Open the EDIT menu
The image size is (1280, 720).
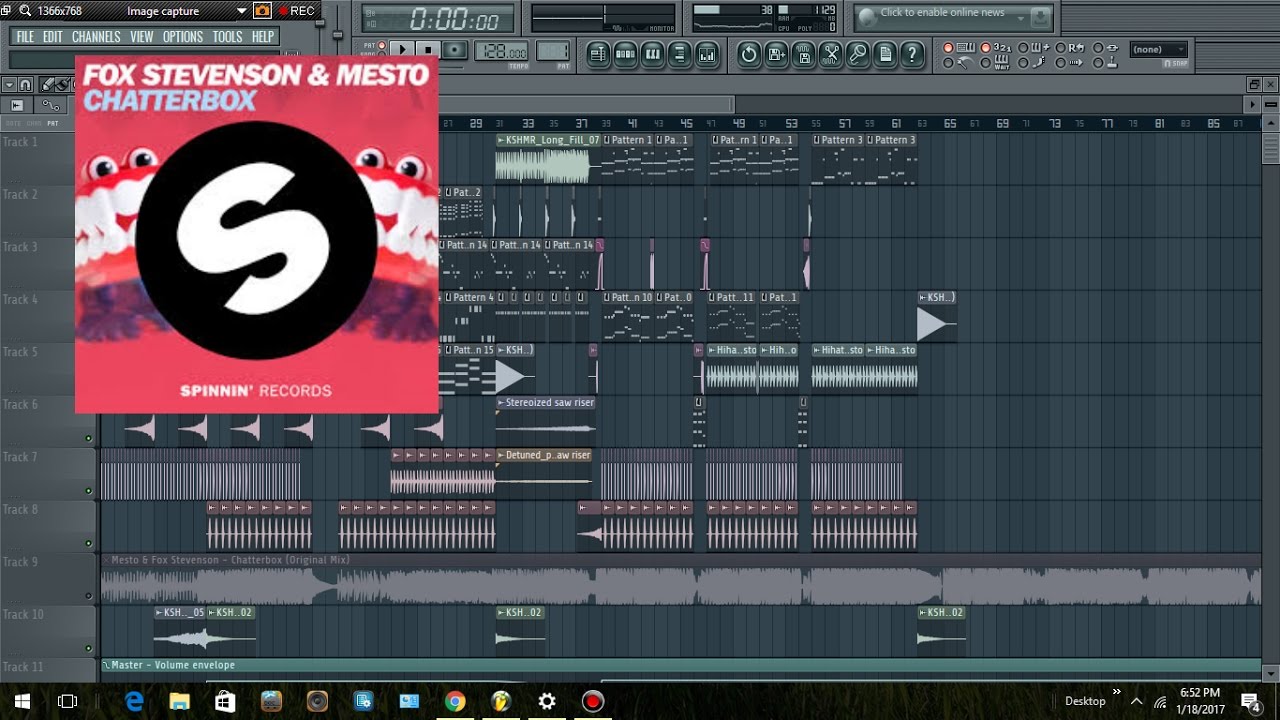point(52,37)
